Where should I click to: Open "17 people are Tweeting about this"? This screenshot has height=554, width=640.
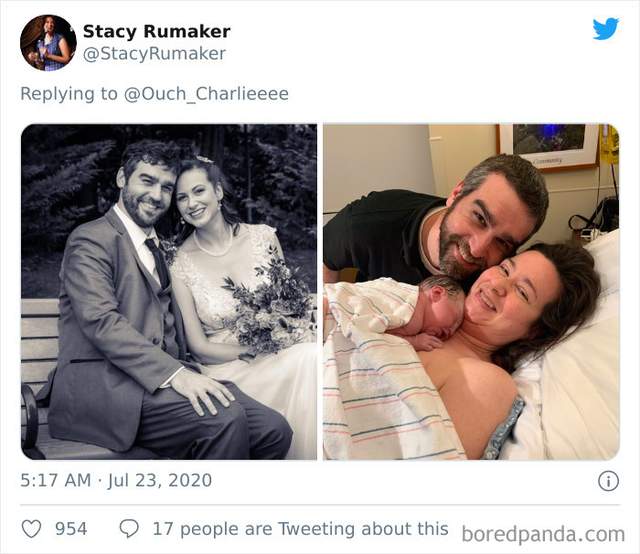300,528
